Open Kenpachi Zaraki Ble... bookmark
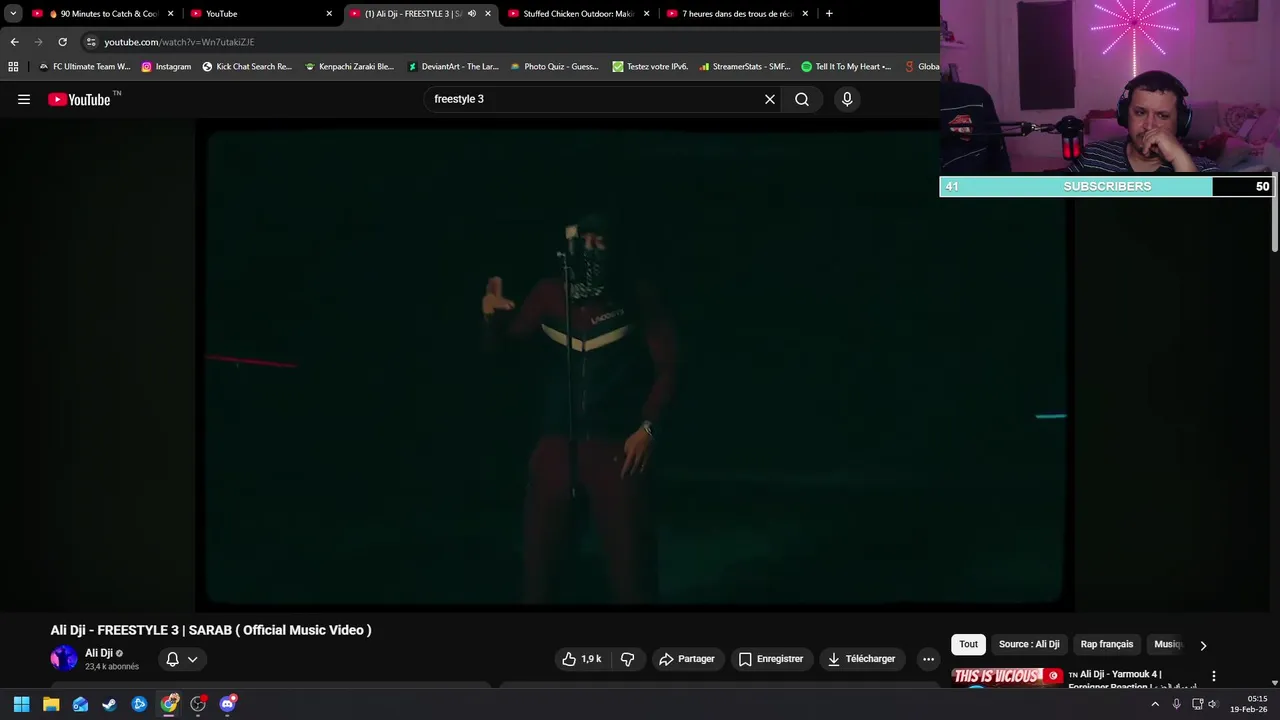The image size is (1280, 720). [349, 67]
